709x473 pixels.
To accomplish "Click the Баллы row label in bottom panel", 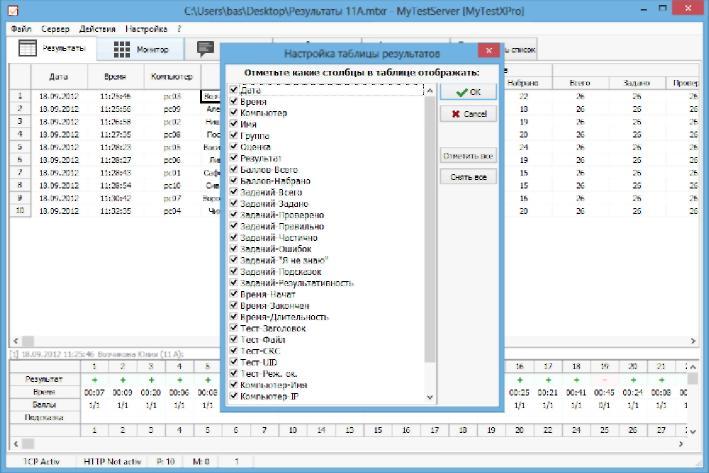I will (44, 405).
